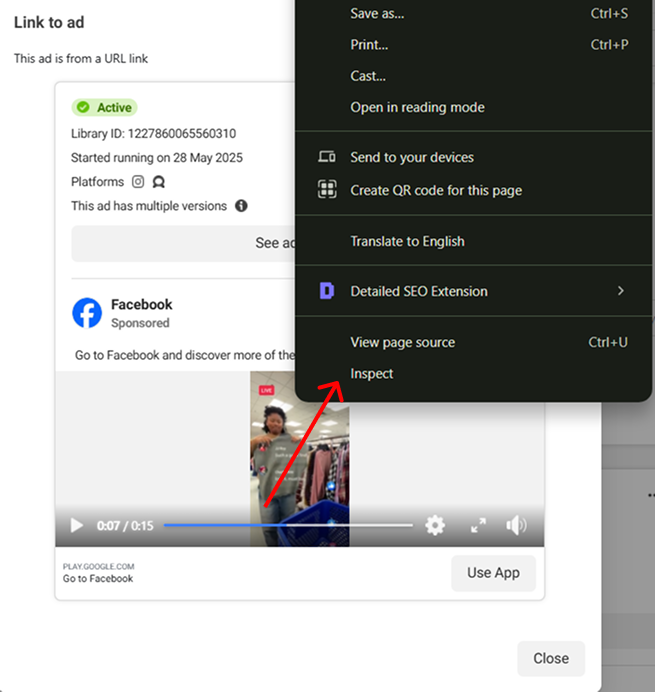Expand video to fullscreen
Image resolution: width=655 pixels, height=692 pixels.
(x=478, y=525)
